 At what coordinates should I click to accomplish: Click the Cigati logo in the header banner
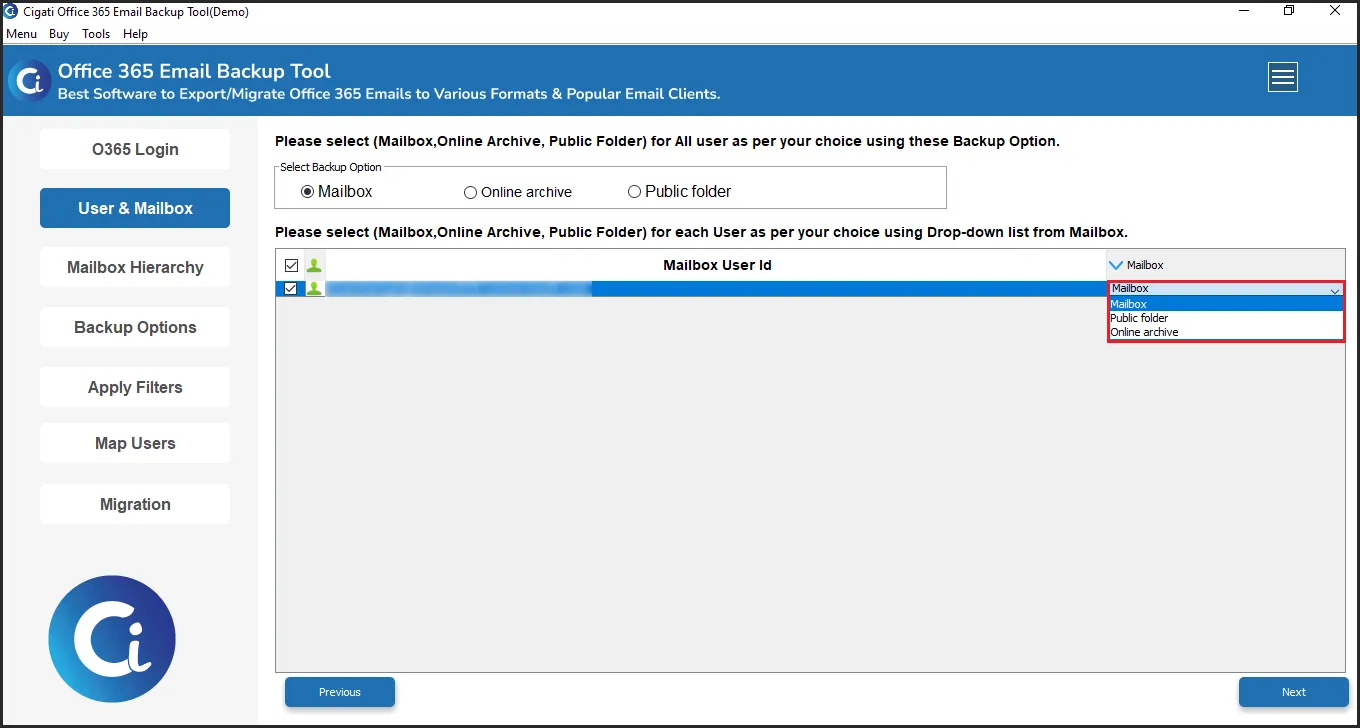(x=30, y=81)
